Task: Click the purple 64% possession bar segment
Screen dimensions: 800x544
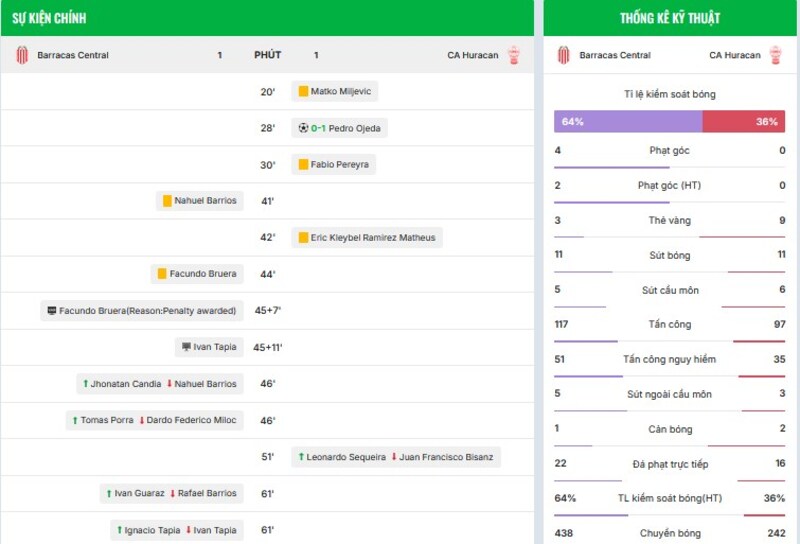Action: (x=628, y=121)
